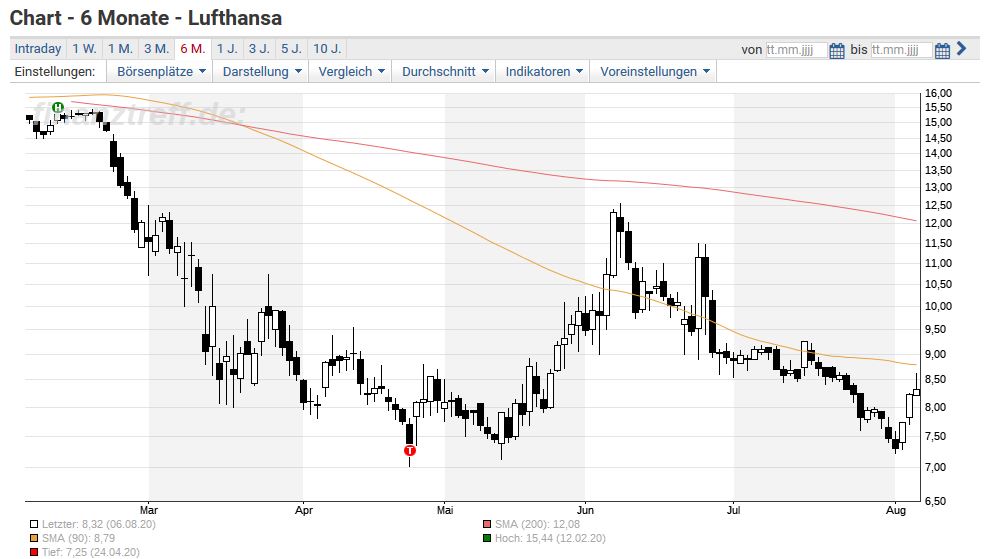Select the 5 J. timeframe tab

click(x=292, y=49)
